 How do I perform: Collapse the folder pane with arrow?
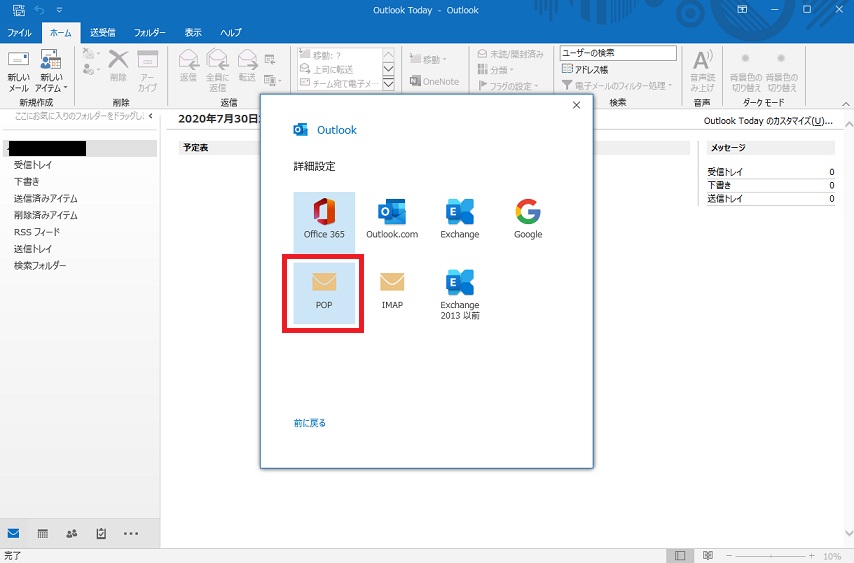tap(151, 117)
